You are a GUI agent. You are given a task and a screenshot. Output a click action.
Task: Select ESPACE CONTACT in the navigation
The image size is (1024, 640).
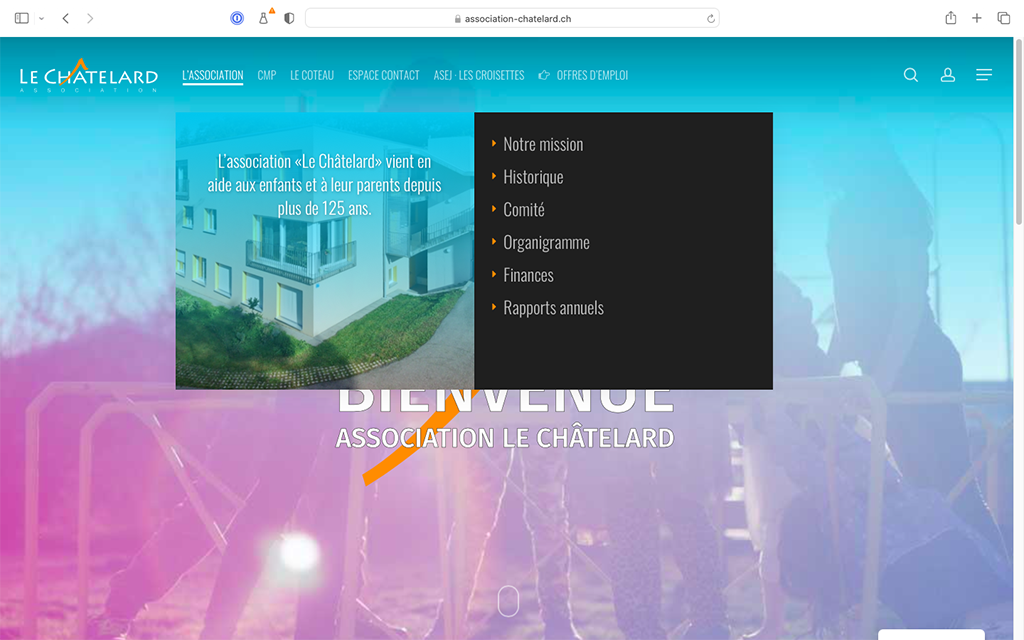click(x=384, y=74)
